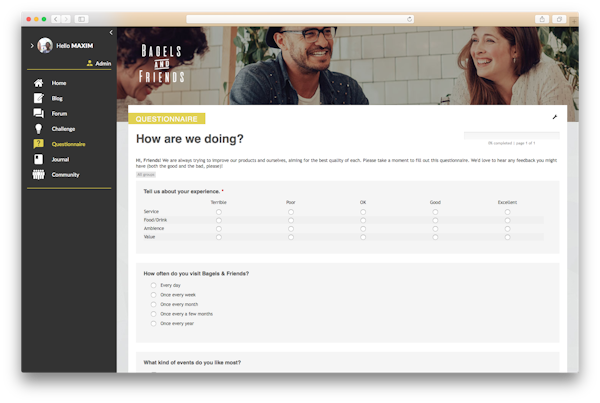Rate Value as Terrible

click(218, 237)
